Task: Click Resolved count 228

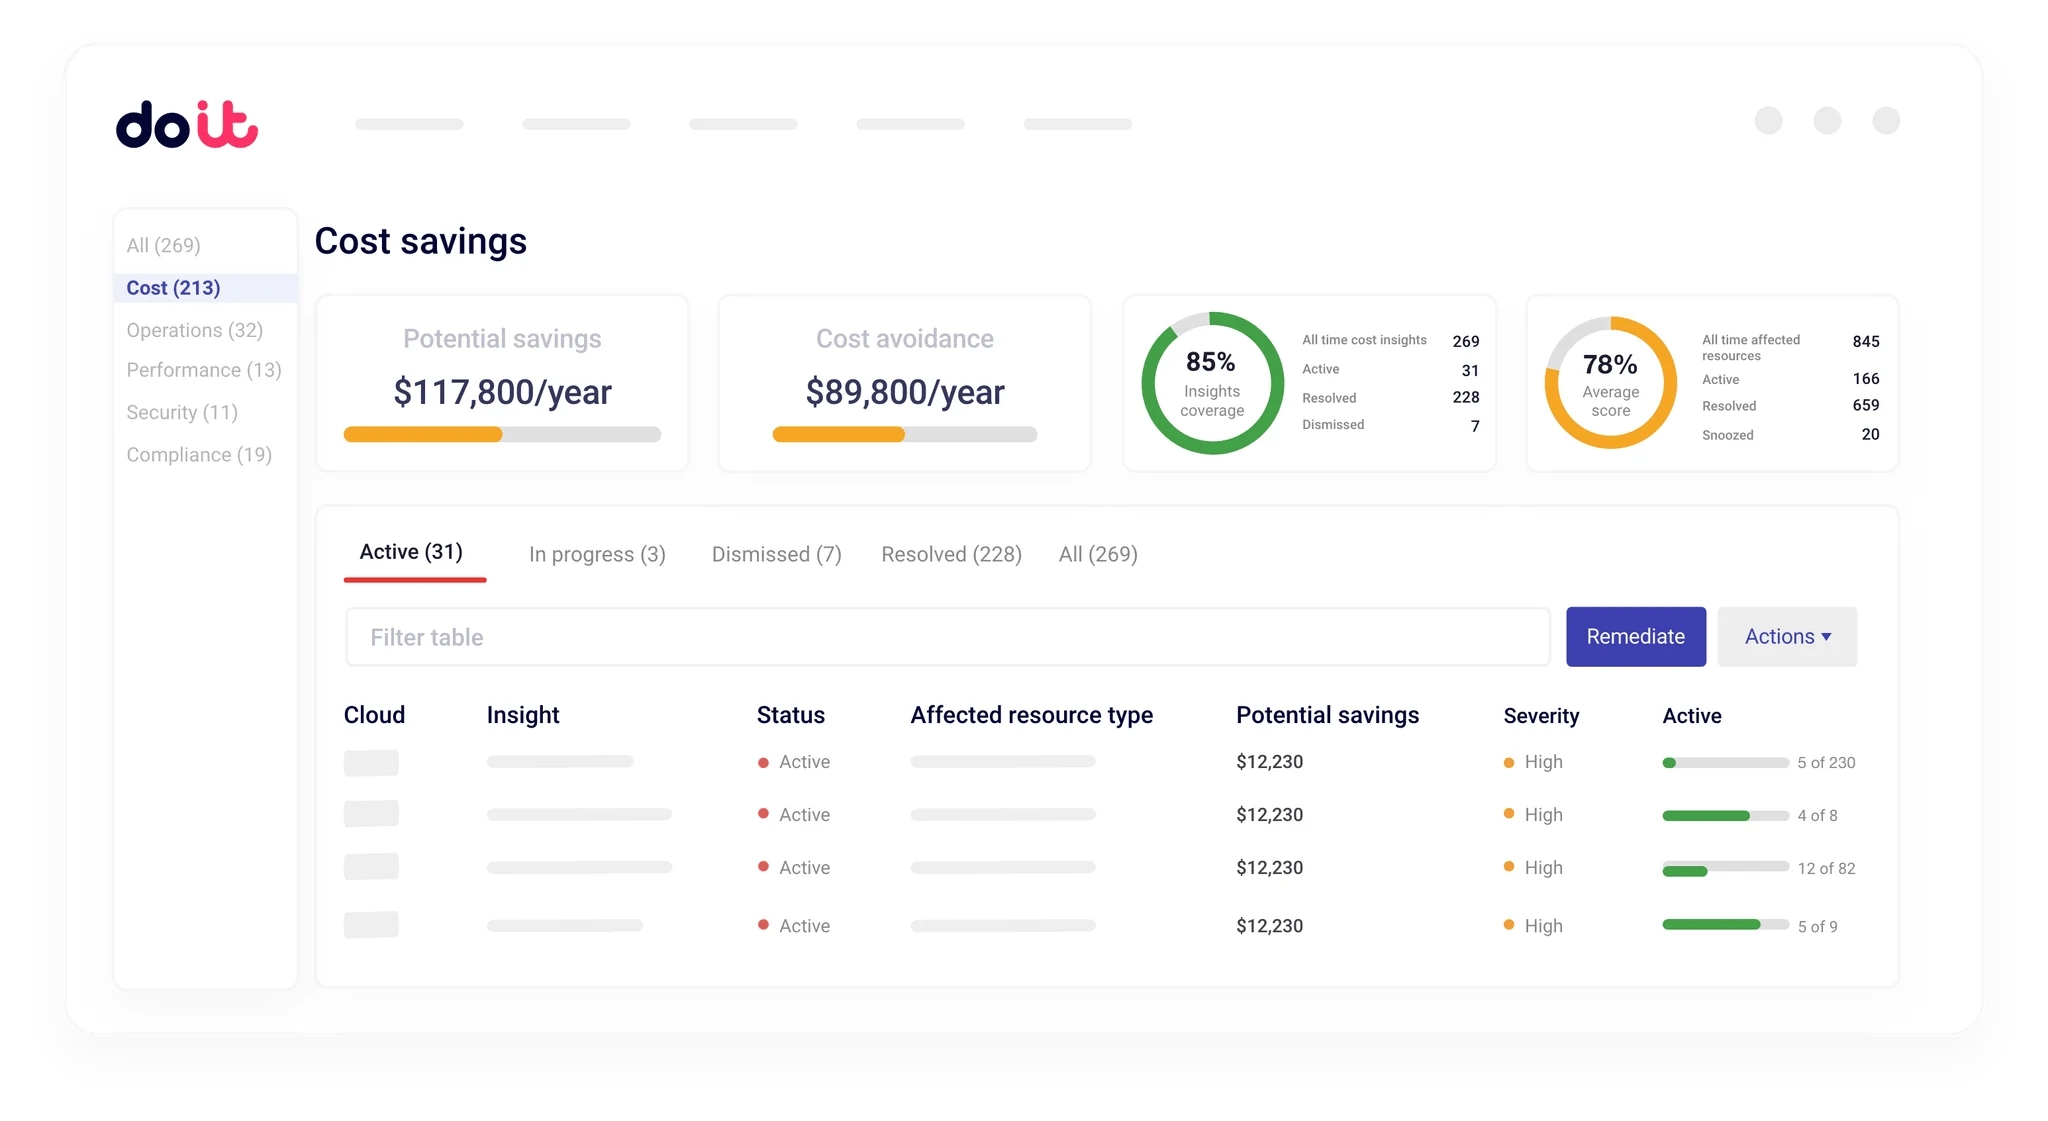Action: point(1465,397)
